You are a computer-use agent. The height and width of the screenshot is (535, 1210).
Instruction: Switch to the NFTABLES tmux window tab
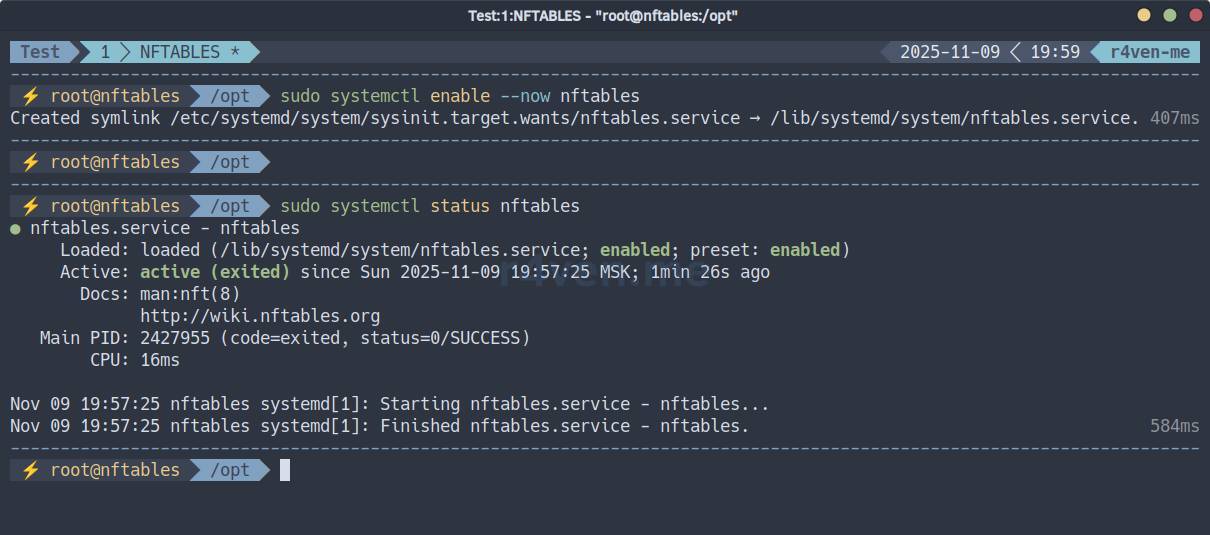179,52
